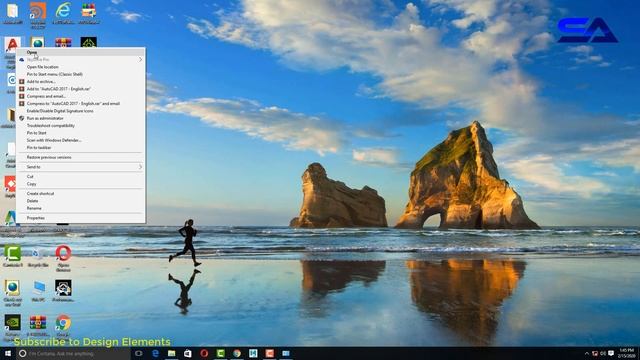Click Pin to Start entry
This screenshot has width=640, height=360.
coord(80,133)
